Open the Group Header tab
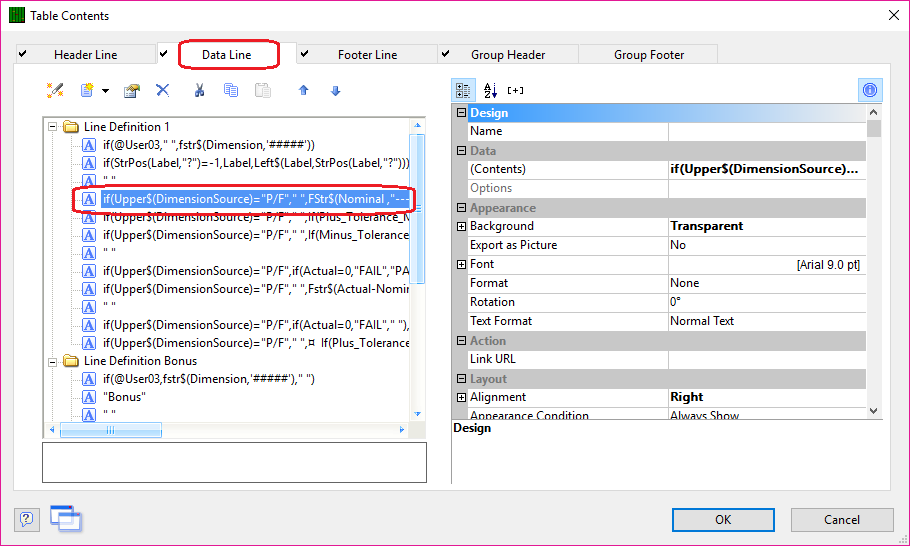This screenshot has width=910, height=546. click(x=508, y=55)
